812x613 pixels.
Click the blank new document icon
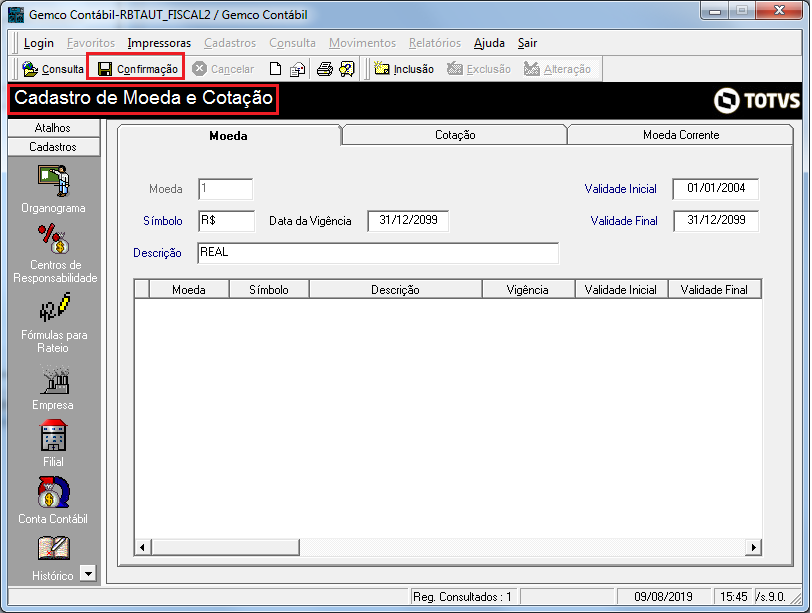pyautogui.click(x=276, y=69)
